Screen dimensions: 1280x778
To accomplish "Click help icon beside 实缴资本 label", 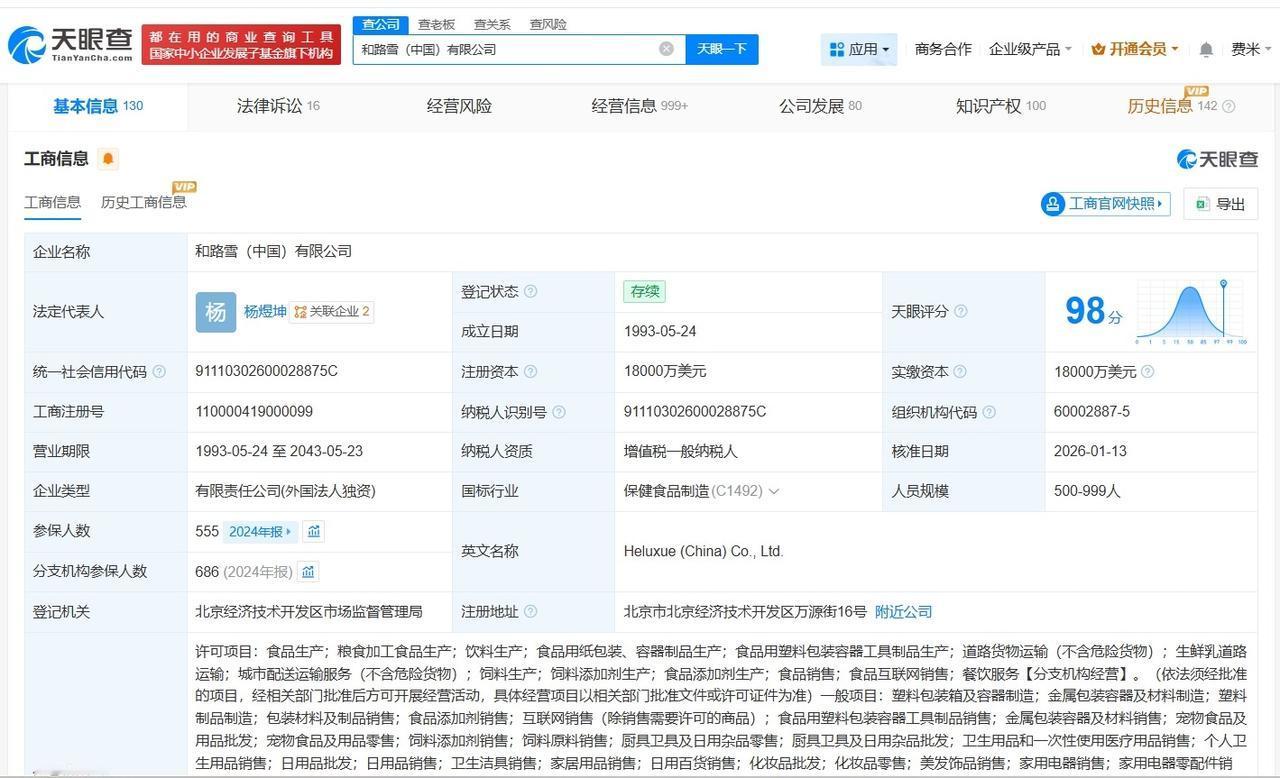I will click(x=960, y=372).
